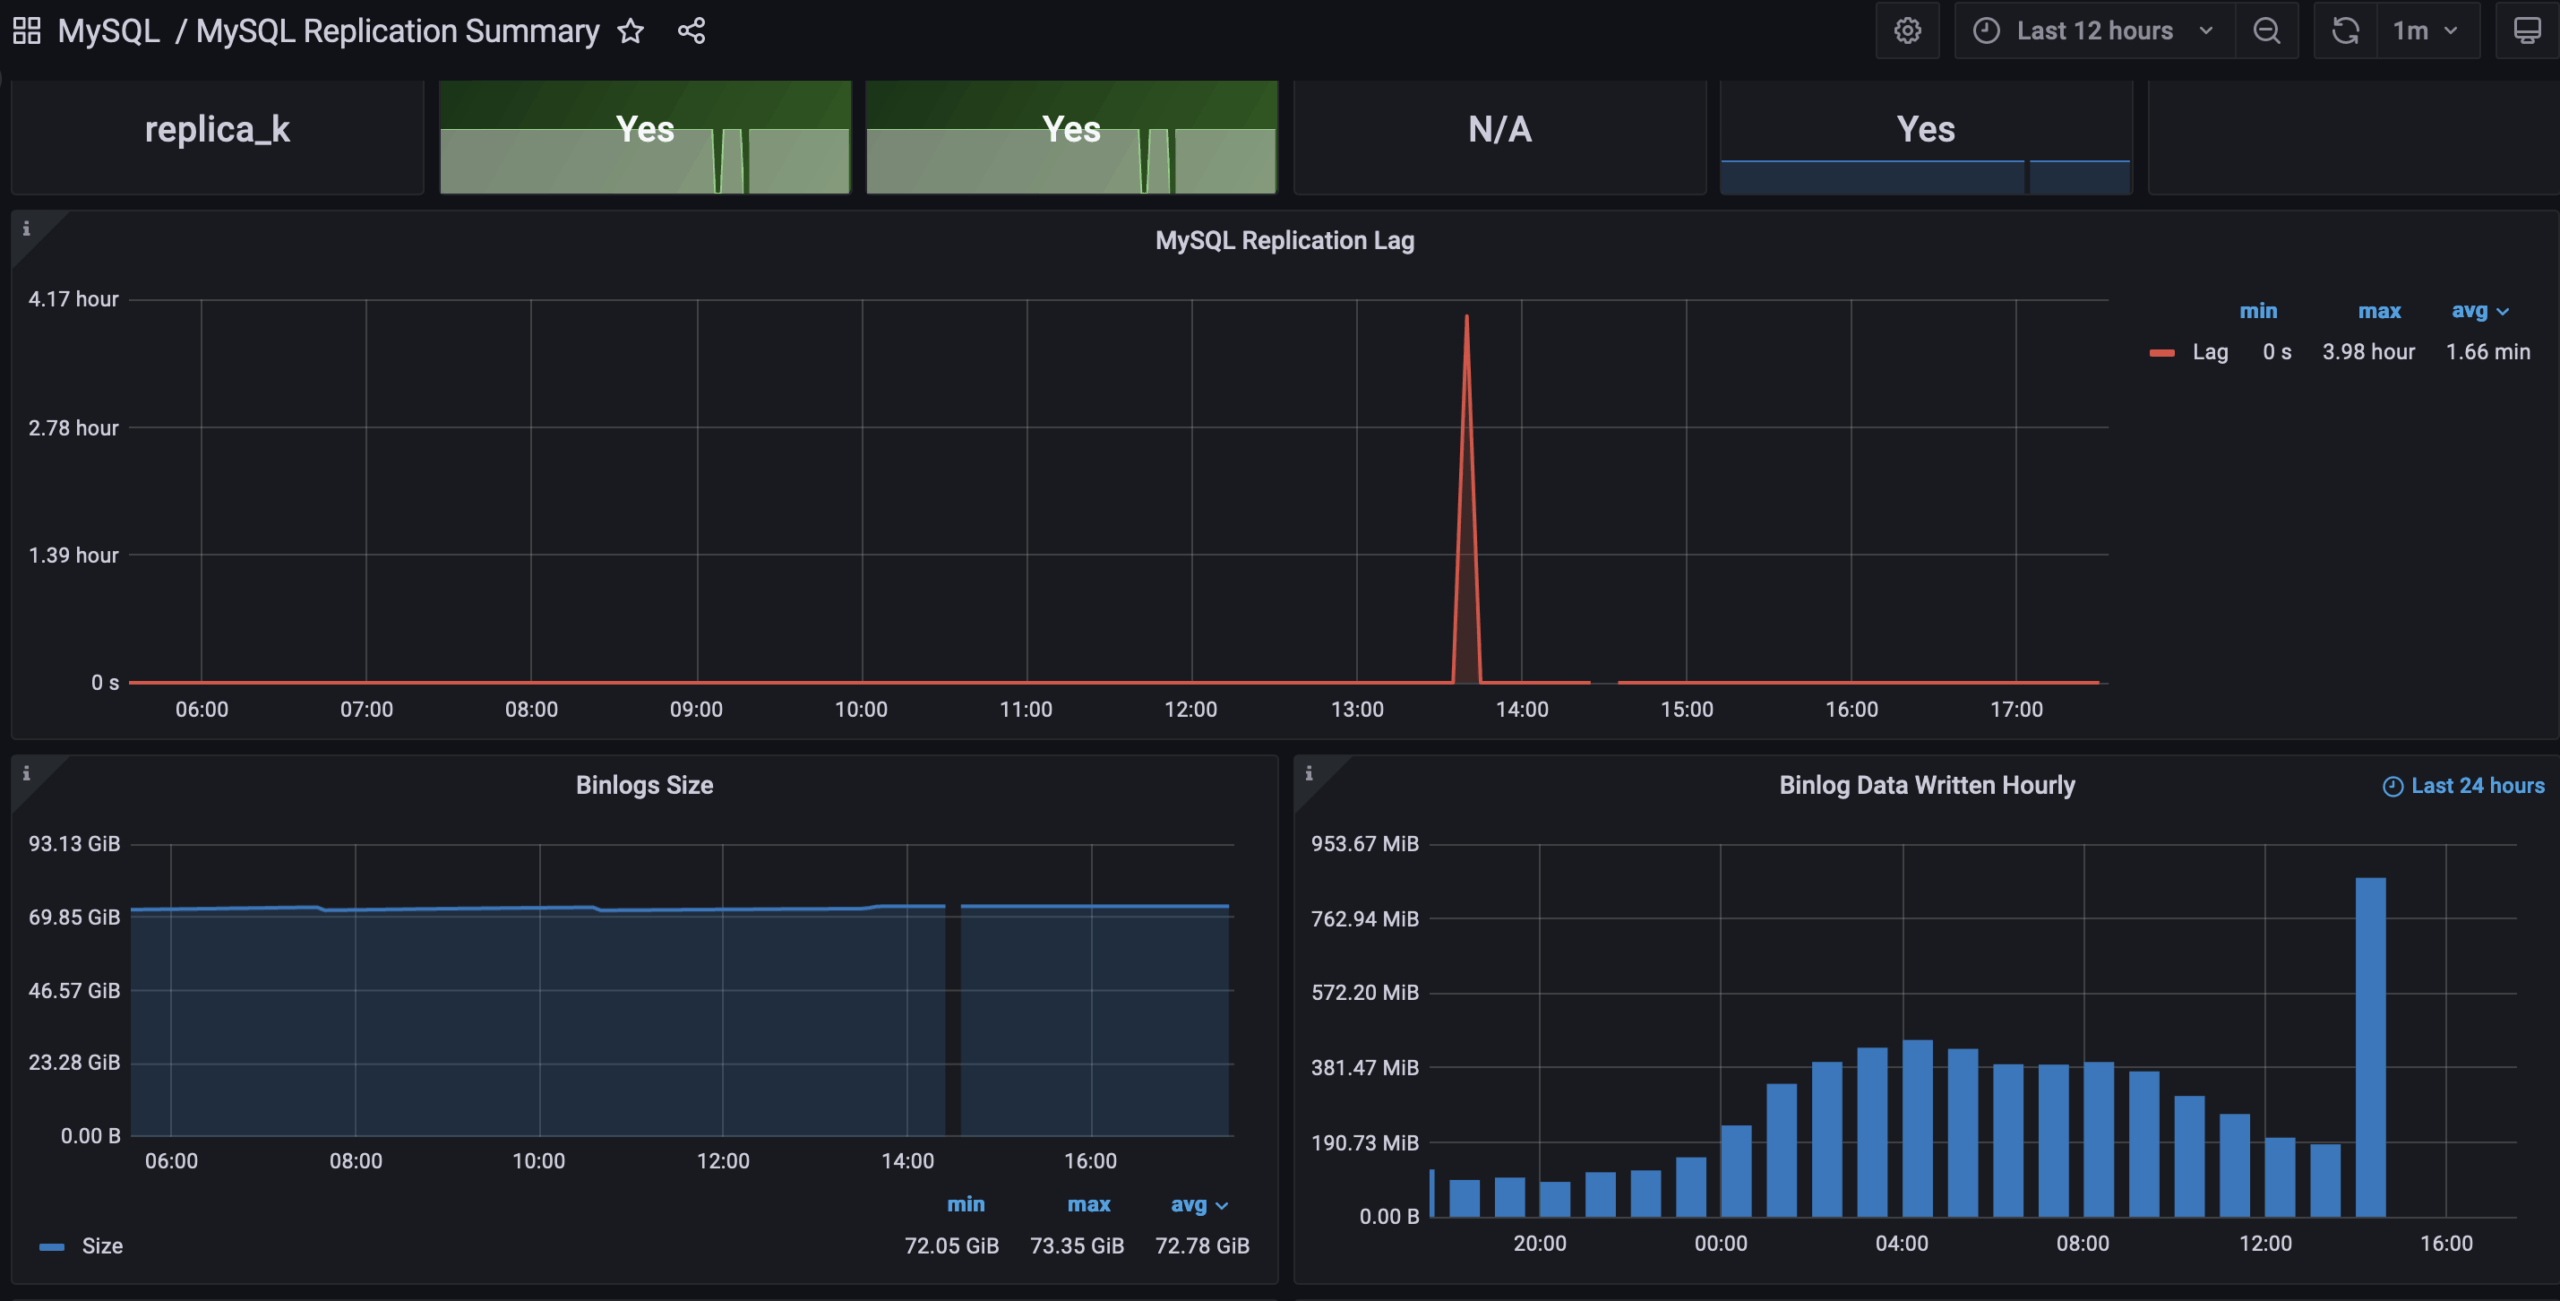
Task: Click the dashboards grid icon
Action: coord(27,31)
